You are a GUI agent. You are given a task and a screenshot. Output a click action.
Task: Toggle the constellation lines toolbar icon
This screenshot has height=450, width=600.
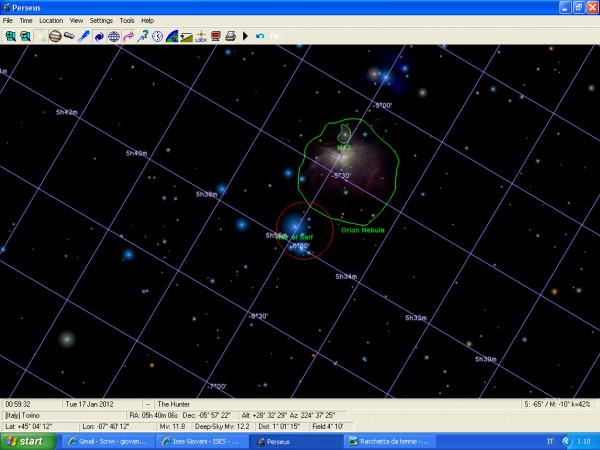click(x=128, y=36)
